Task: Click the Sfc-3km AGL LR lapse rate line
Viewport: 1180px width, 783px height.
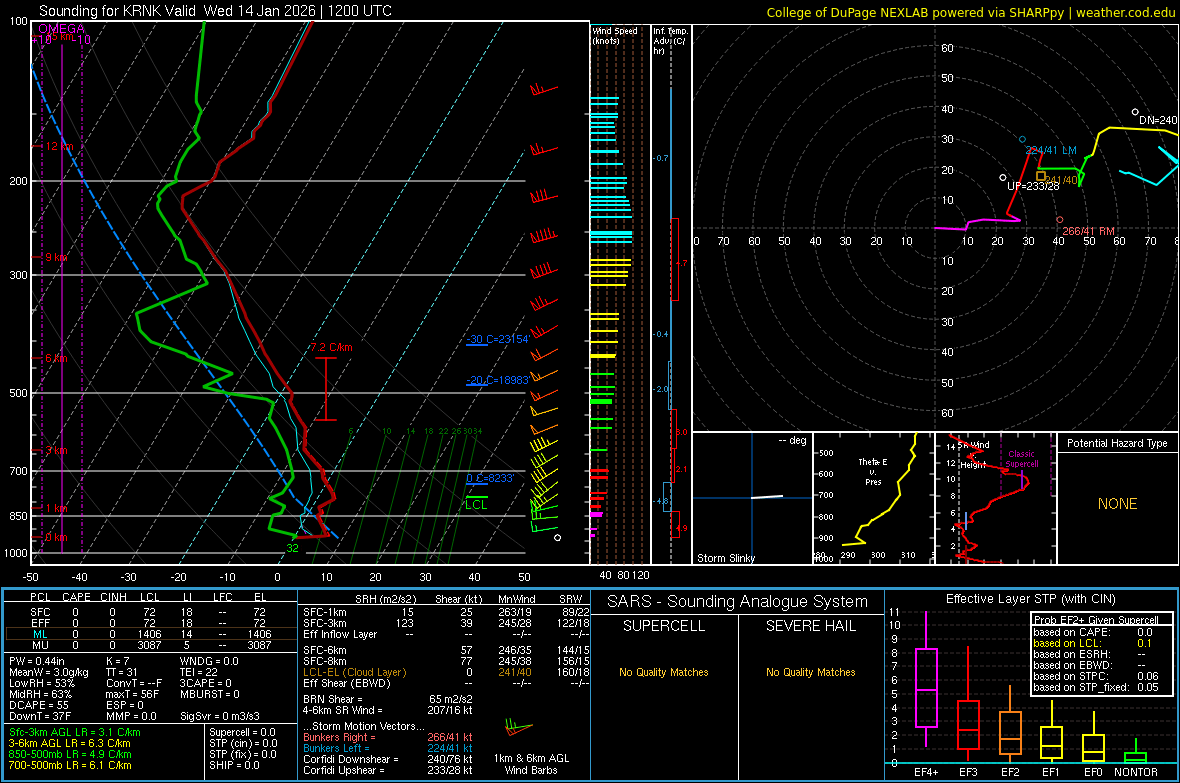Action: point(75,732)
